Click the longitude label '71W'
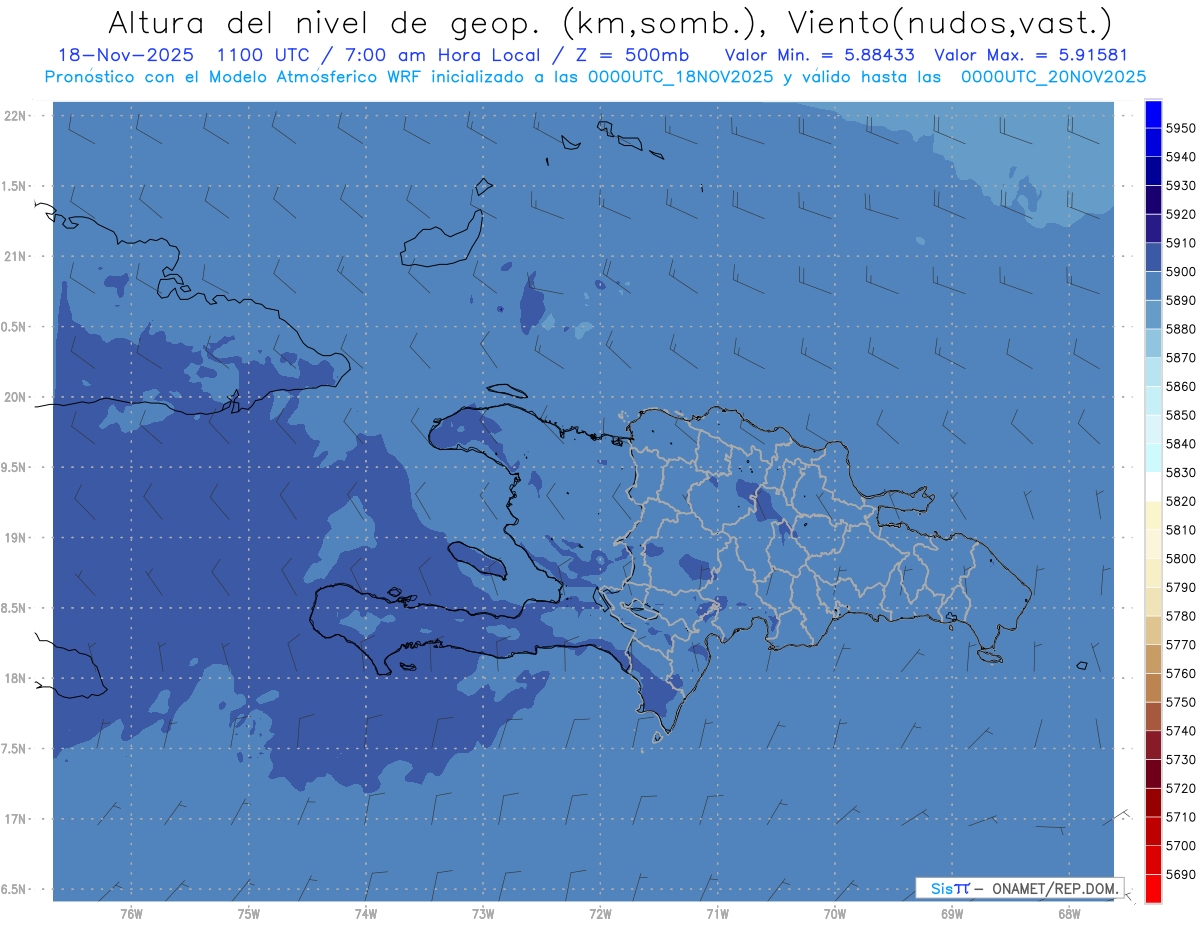The width and height of the screenshot is (1200, 927). [717, 914]
